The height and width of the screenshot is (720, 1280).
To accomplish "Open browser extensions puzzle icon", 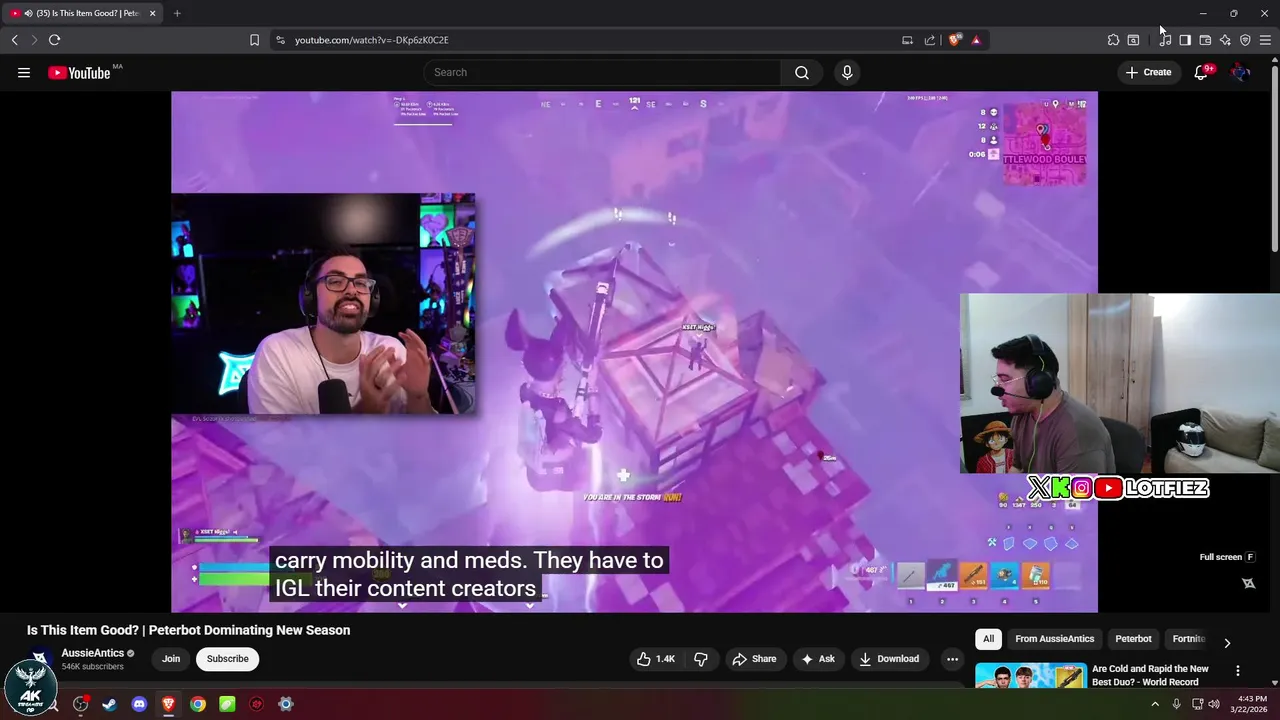I will pos(1113,40).
